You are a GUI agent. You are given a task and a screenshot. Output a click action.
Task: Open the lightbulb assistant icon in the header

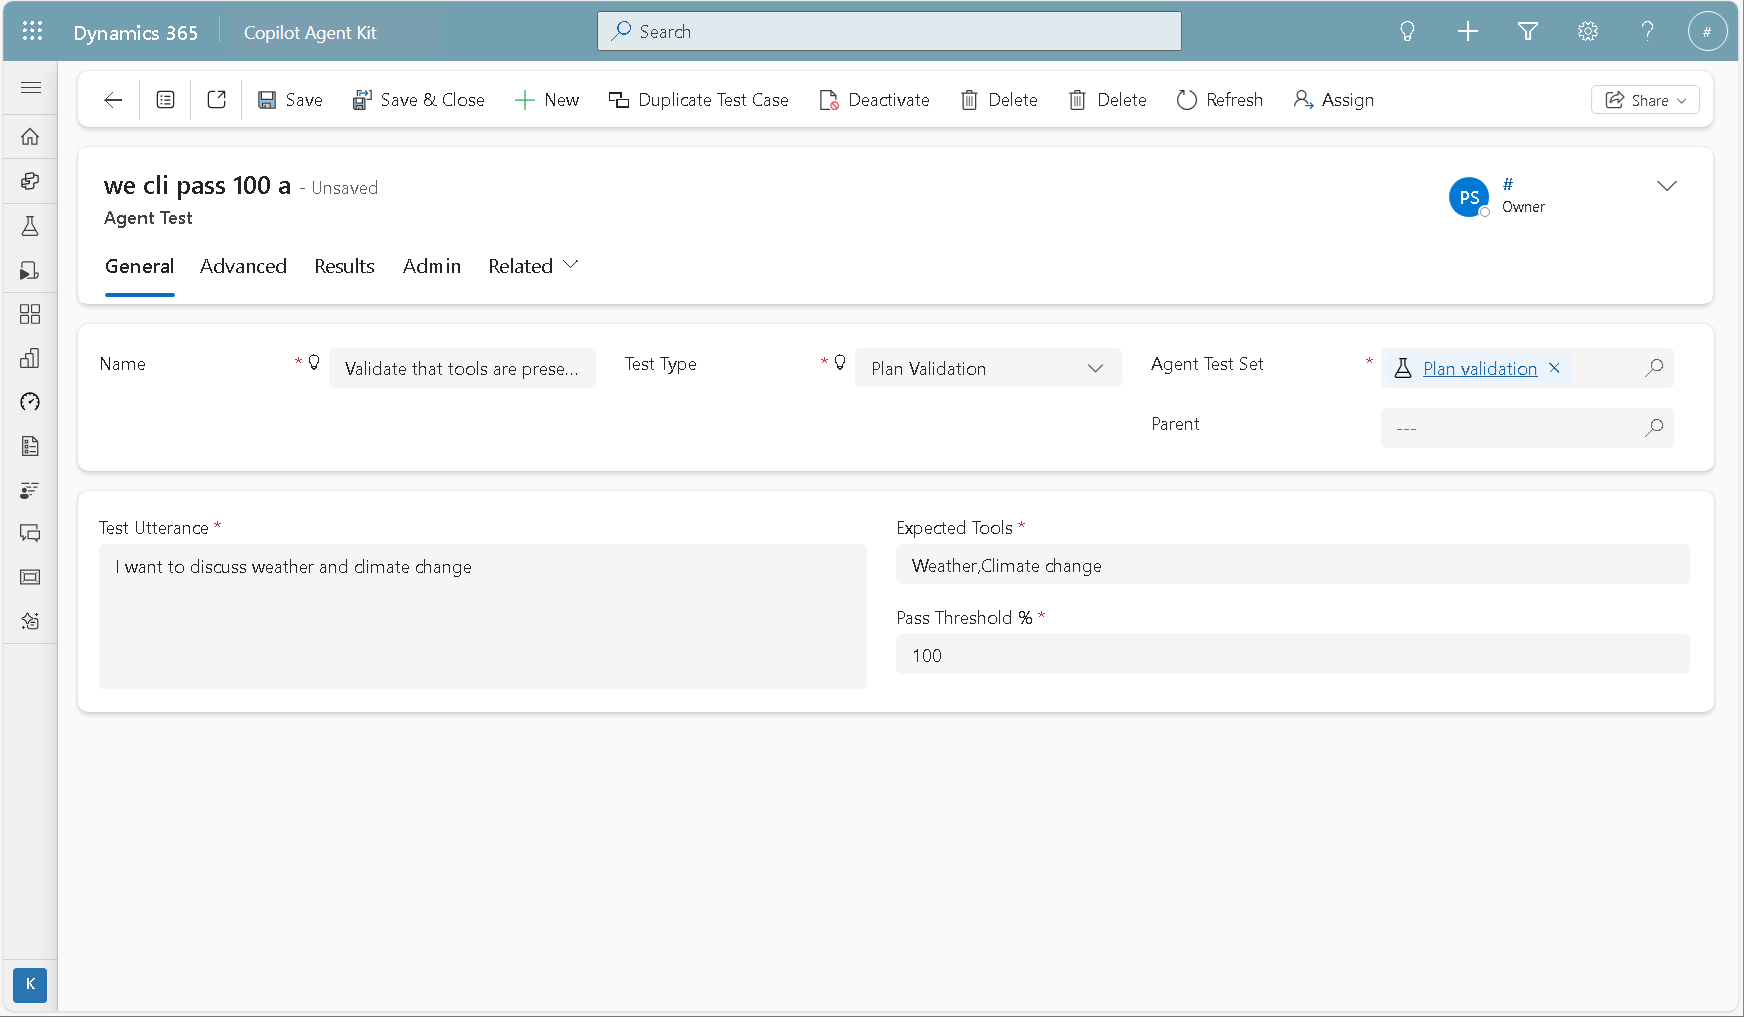[1407, 32]
